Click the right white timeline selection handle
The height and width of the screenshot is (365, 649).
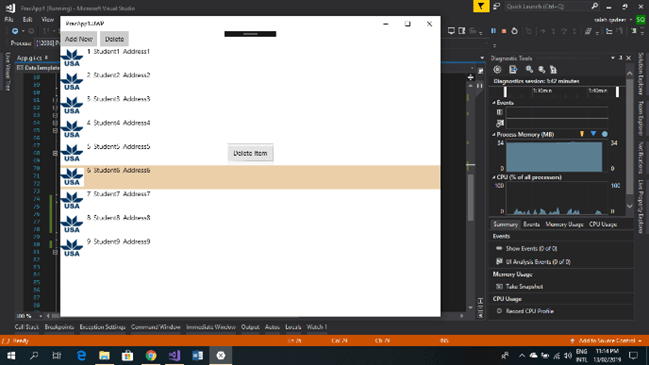[x=617, y=91]
